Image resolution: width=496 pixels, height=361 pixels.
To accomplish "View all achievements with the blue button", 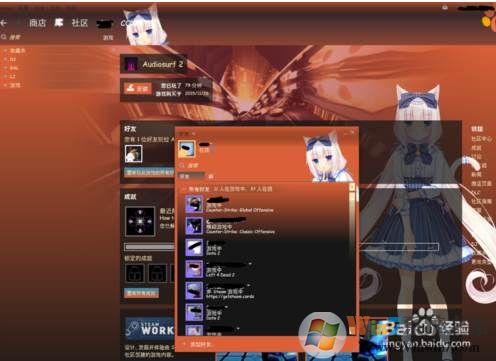I will pyautogui.click(x=141, y=293).
